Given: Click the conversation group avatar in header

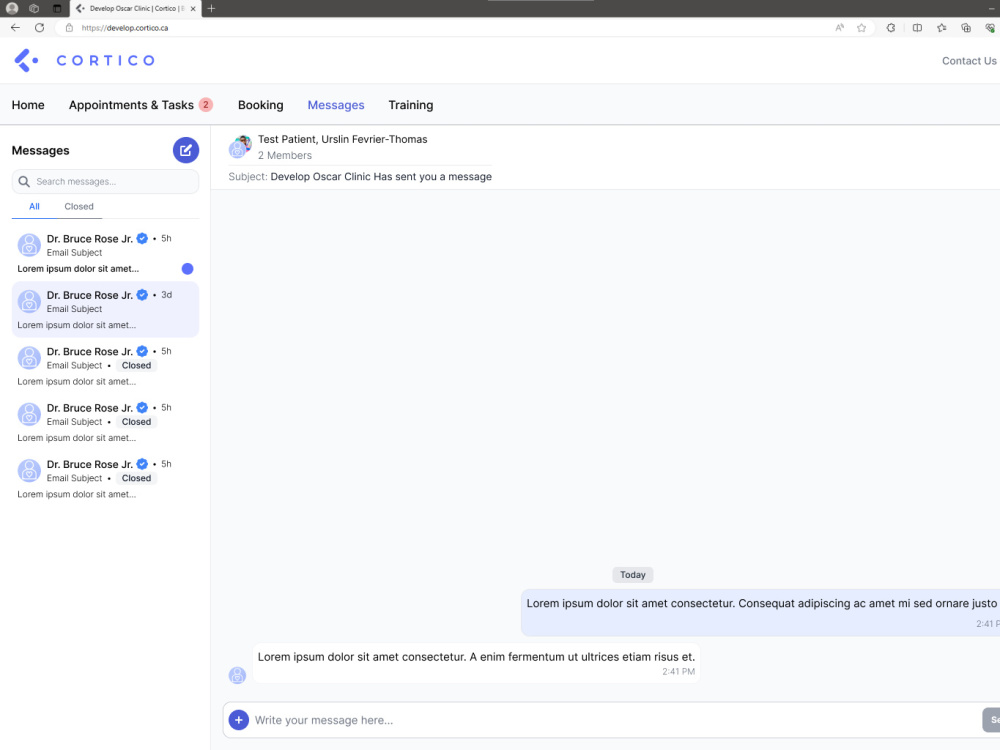Looking at the screenshot, I should point(240,146).
